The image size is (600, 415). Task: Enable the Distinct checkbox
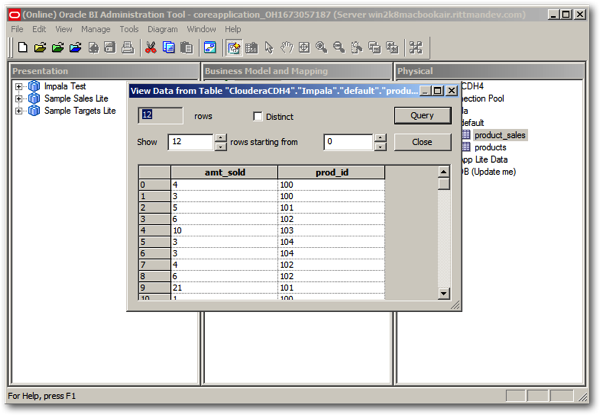[x=258, y=116]
